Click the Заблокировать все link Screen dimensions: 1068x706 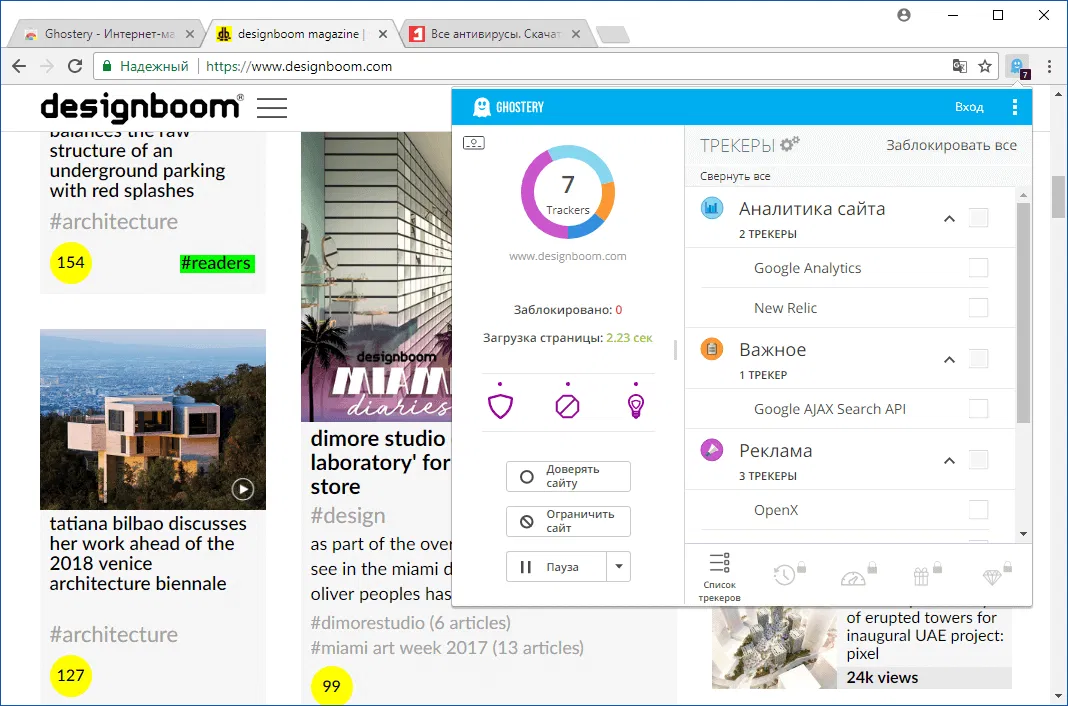[x=951, y=145]
